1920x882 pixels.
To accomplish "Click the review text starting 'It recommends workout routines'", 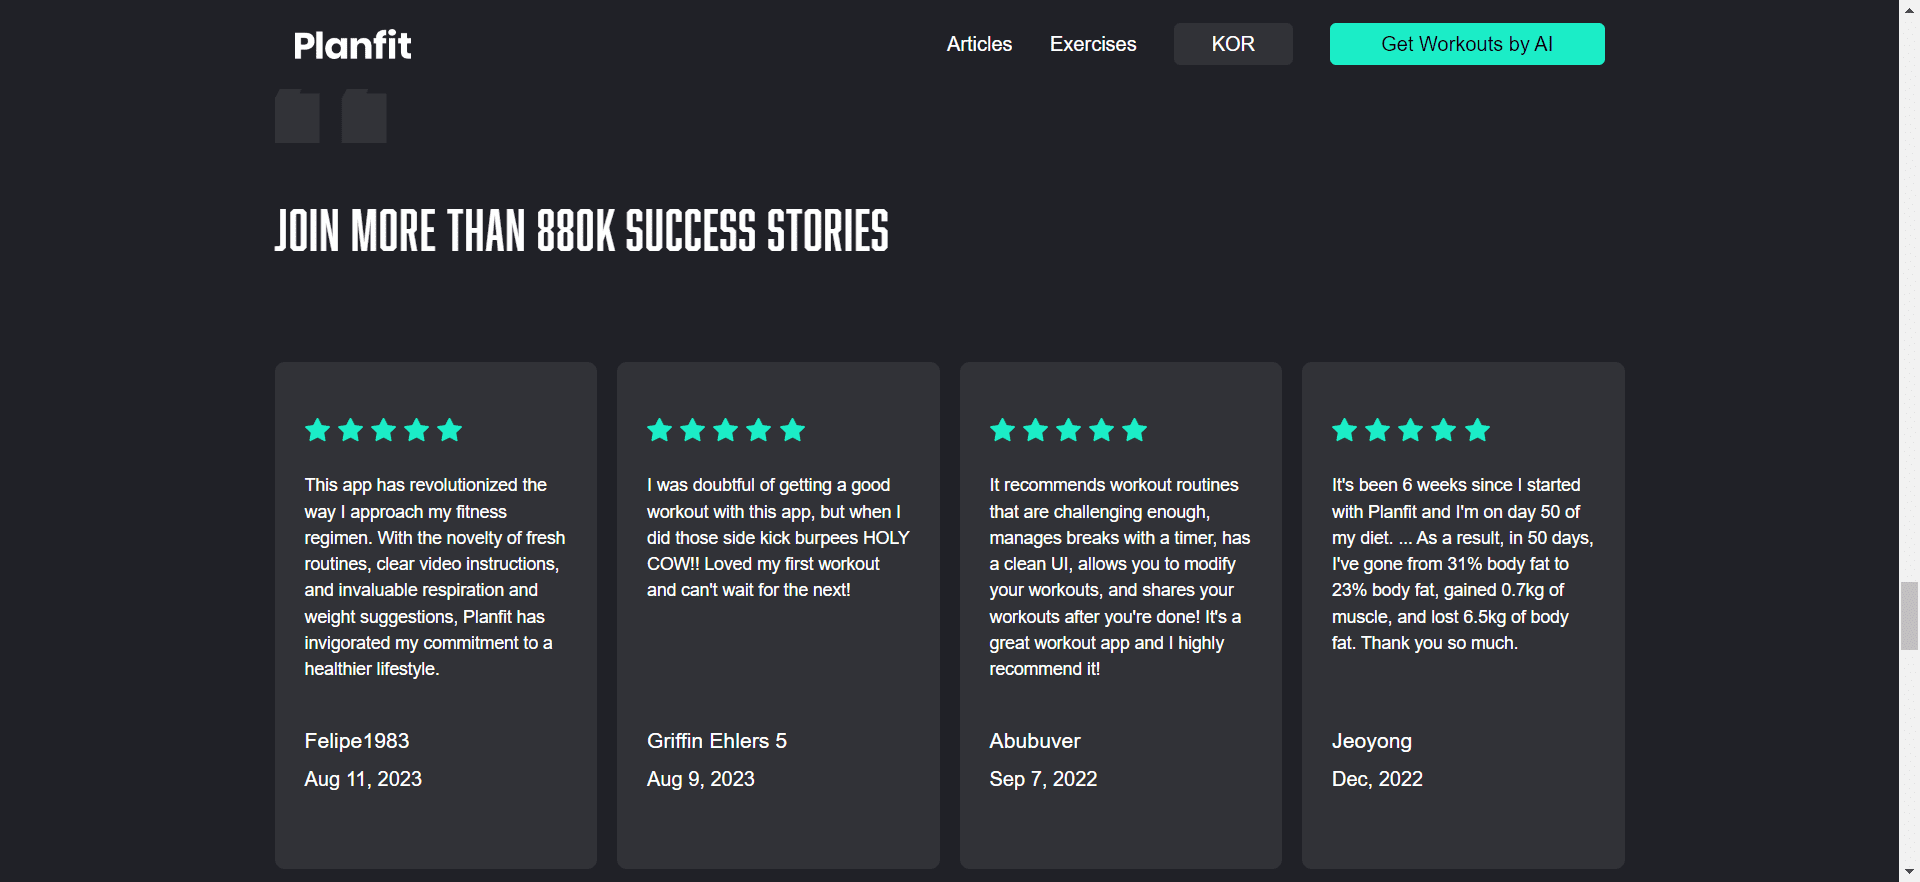I will click(1120, 577).
